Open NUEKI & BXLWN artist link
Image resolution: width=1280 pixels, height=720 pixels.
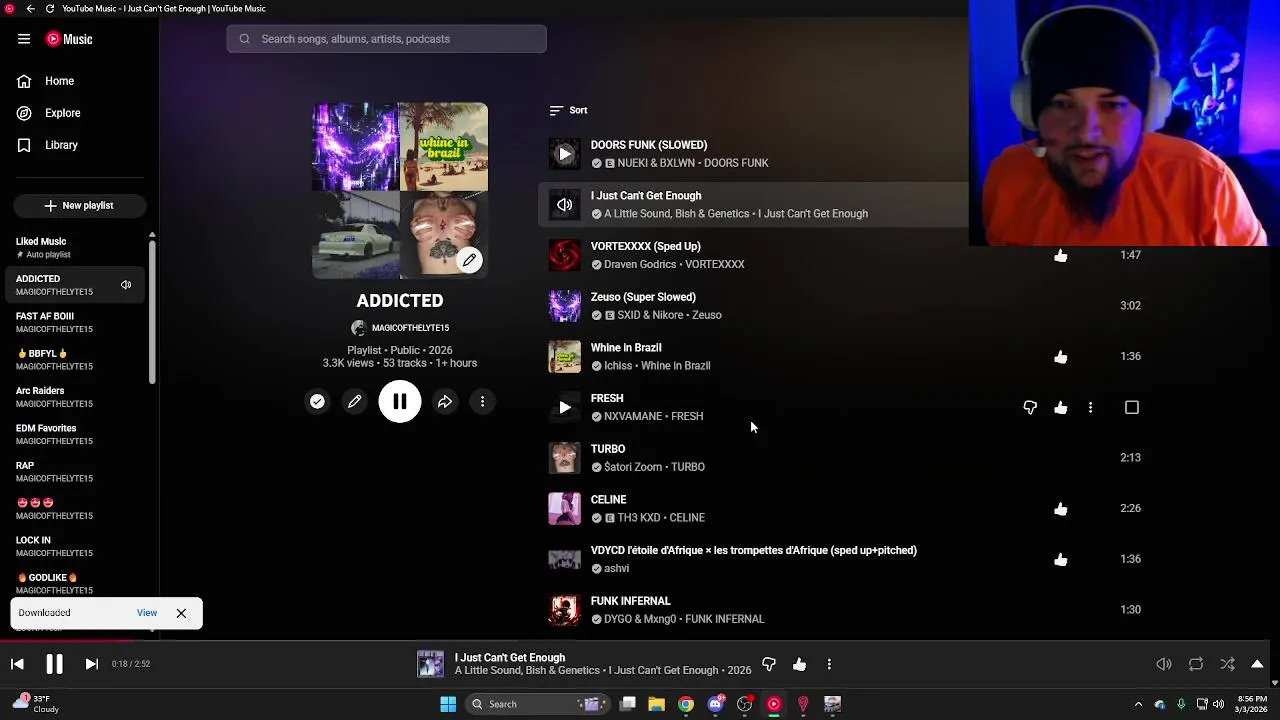point(657,163)
